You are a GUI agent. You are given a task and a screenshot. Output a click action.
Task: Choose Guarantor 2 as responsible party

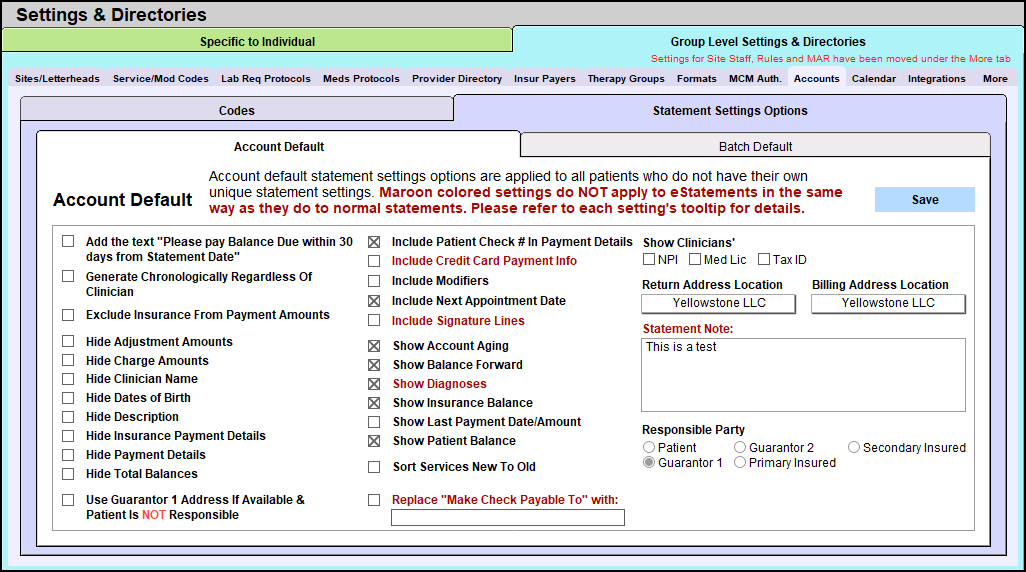[x=741, y=448]
